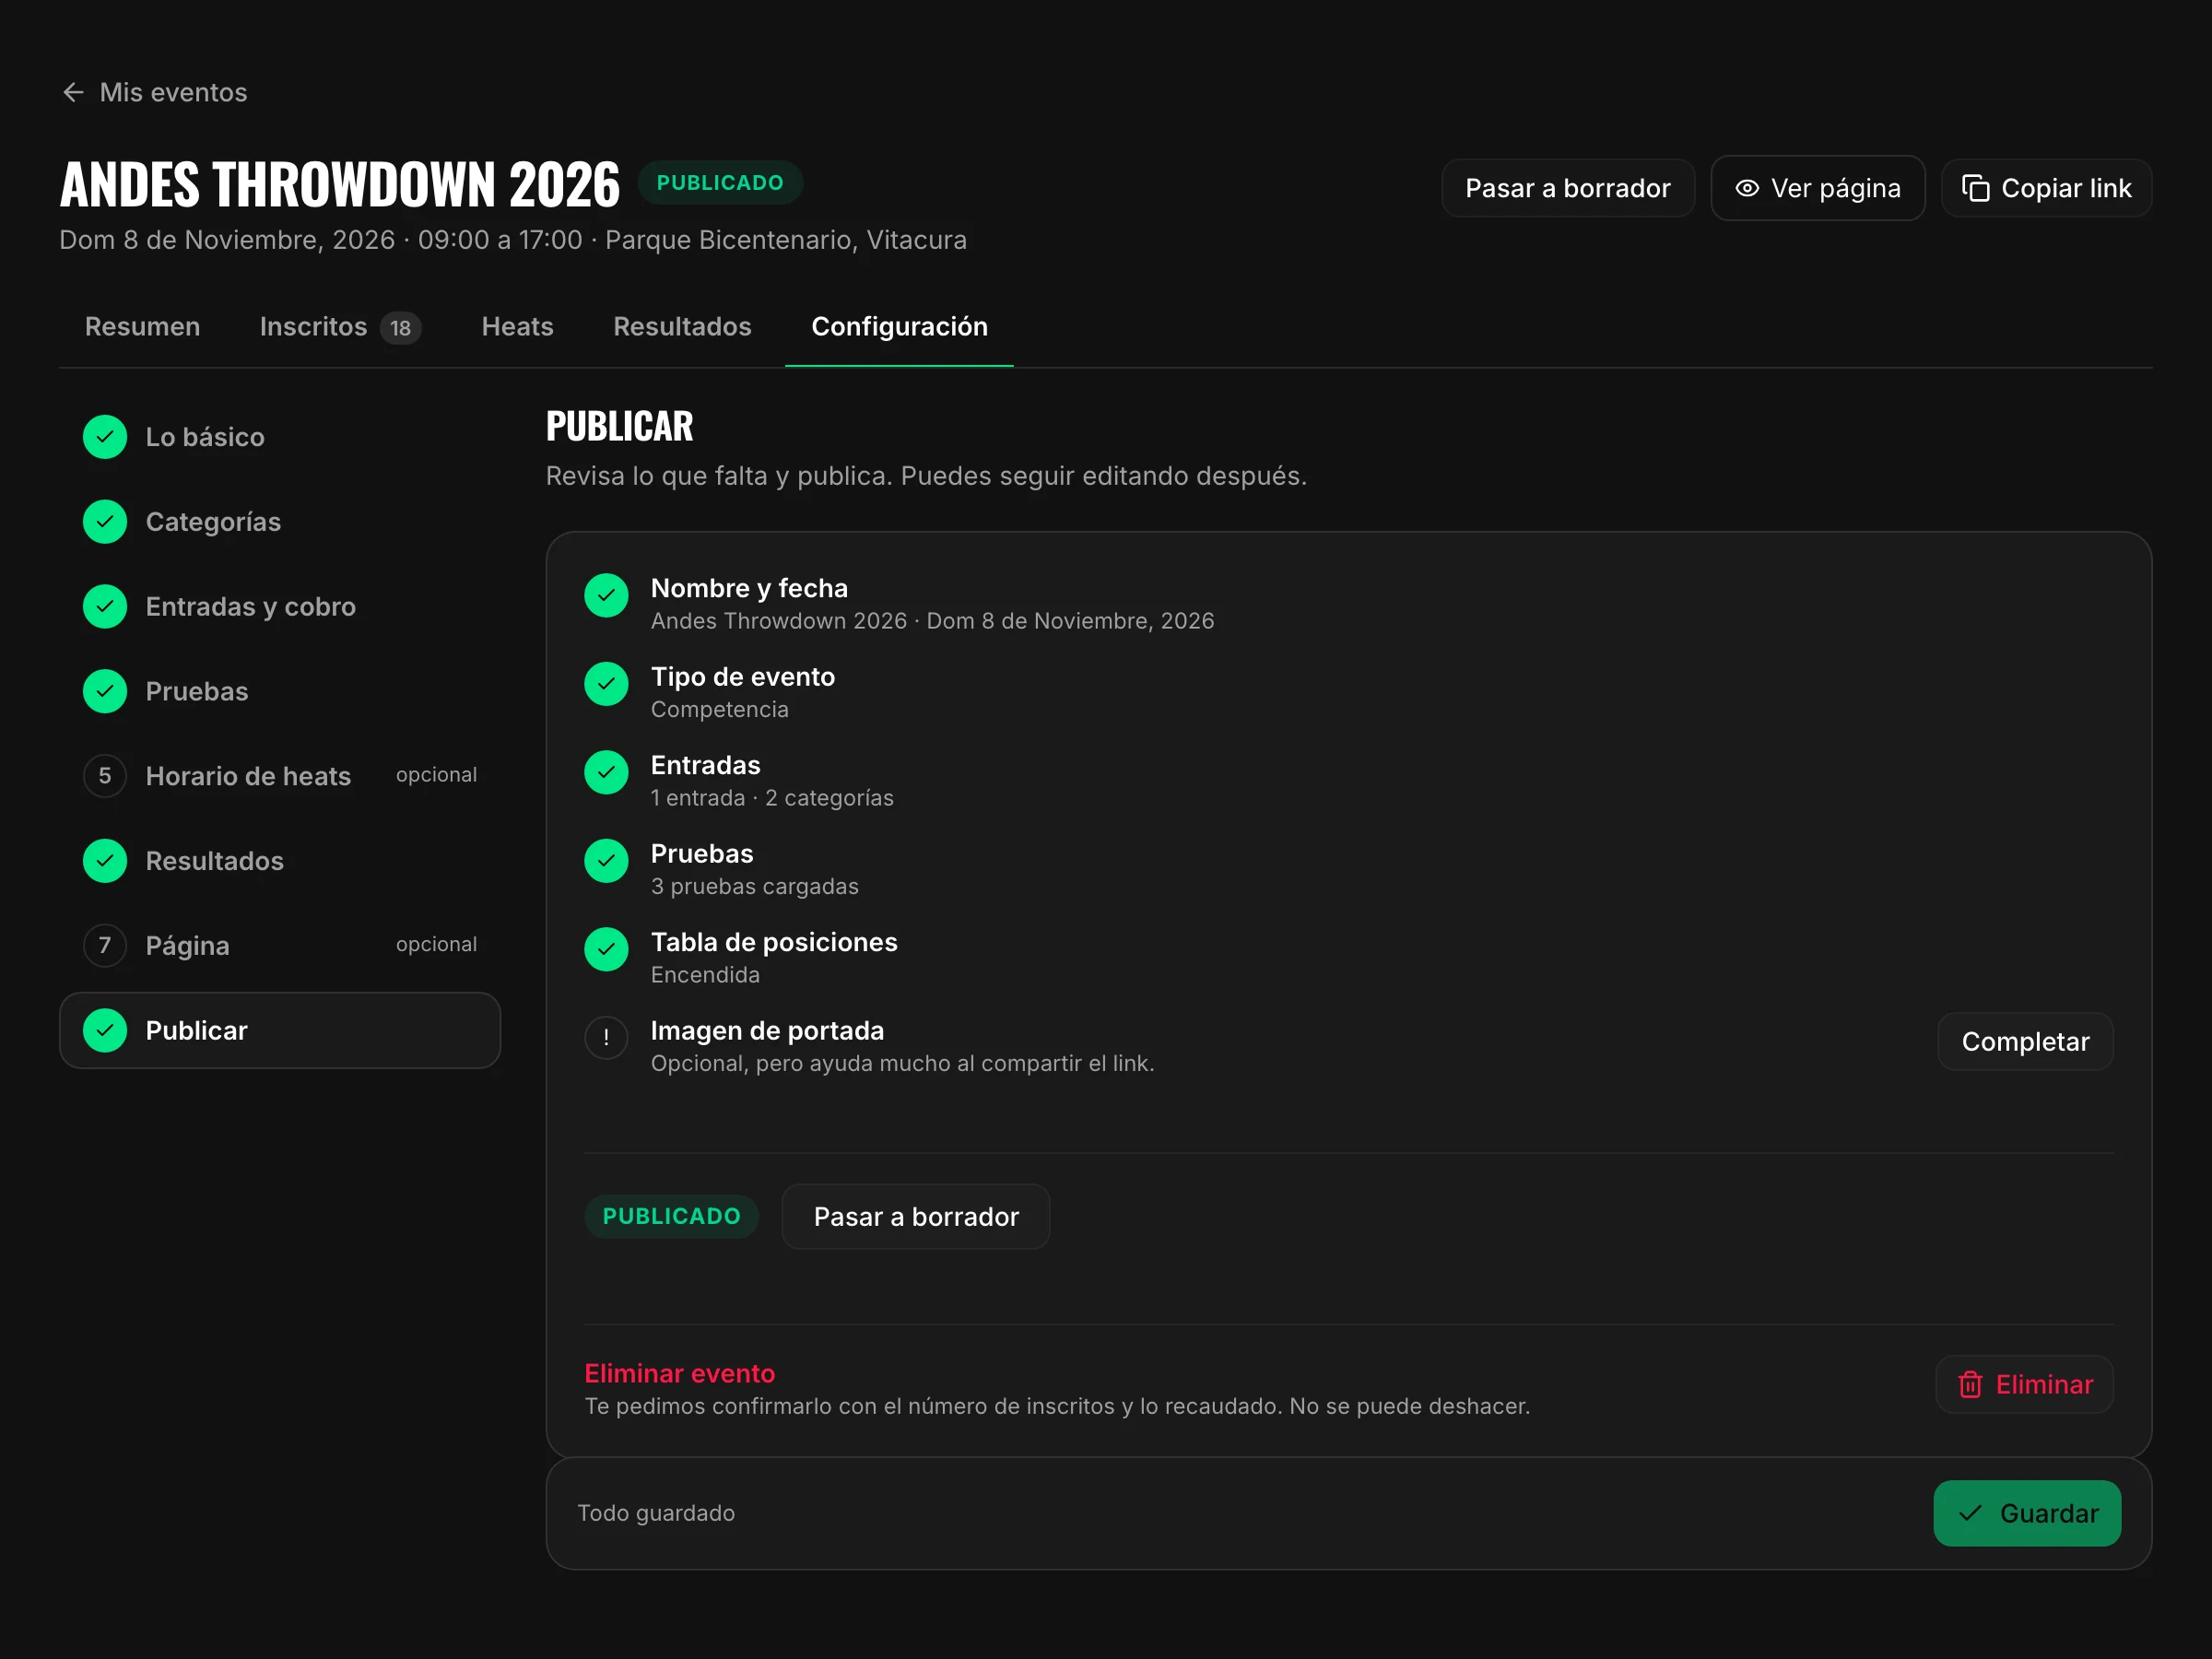This screenshot has width=2212, height=1659.
Task: Open the Pruebas sidebar step
Action: point(280,691)
